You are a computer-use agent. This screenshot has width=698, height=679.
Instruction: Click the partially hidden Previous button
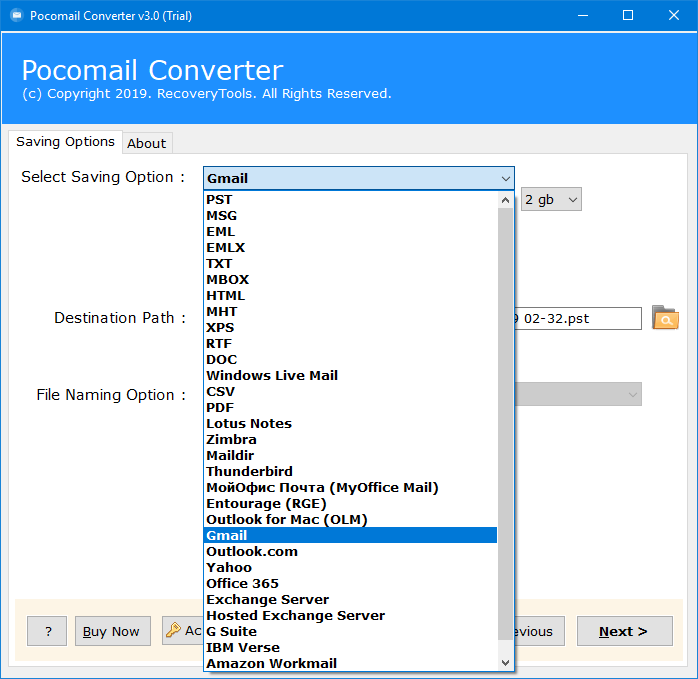[x=540, y=631]
